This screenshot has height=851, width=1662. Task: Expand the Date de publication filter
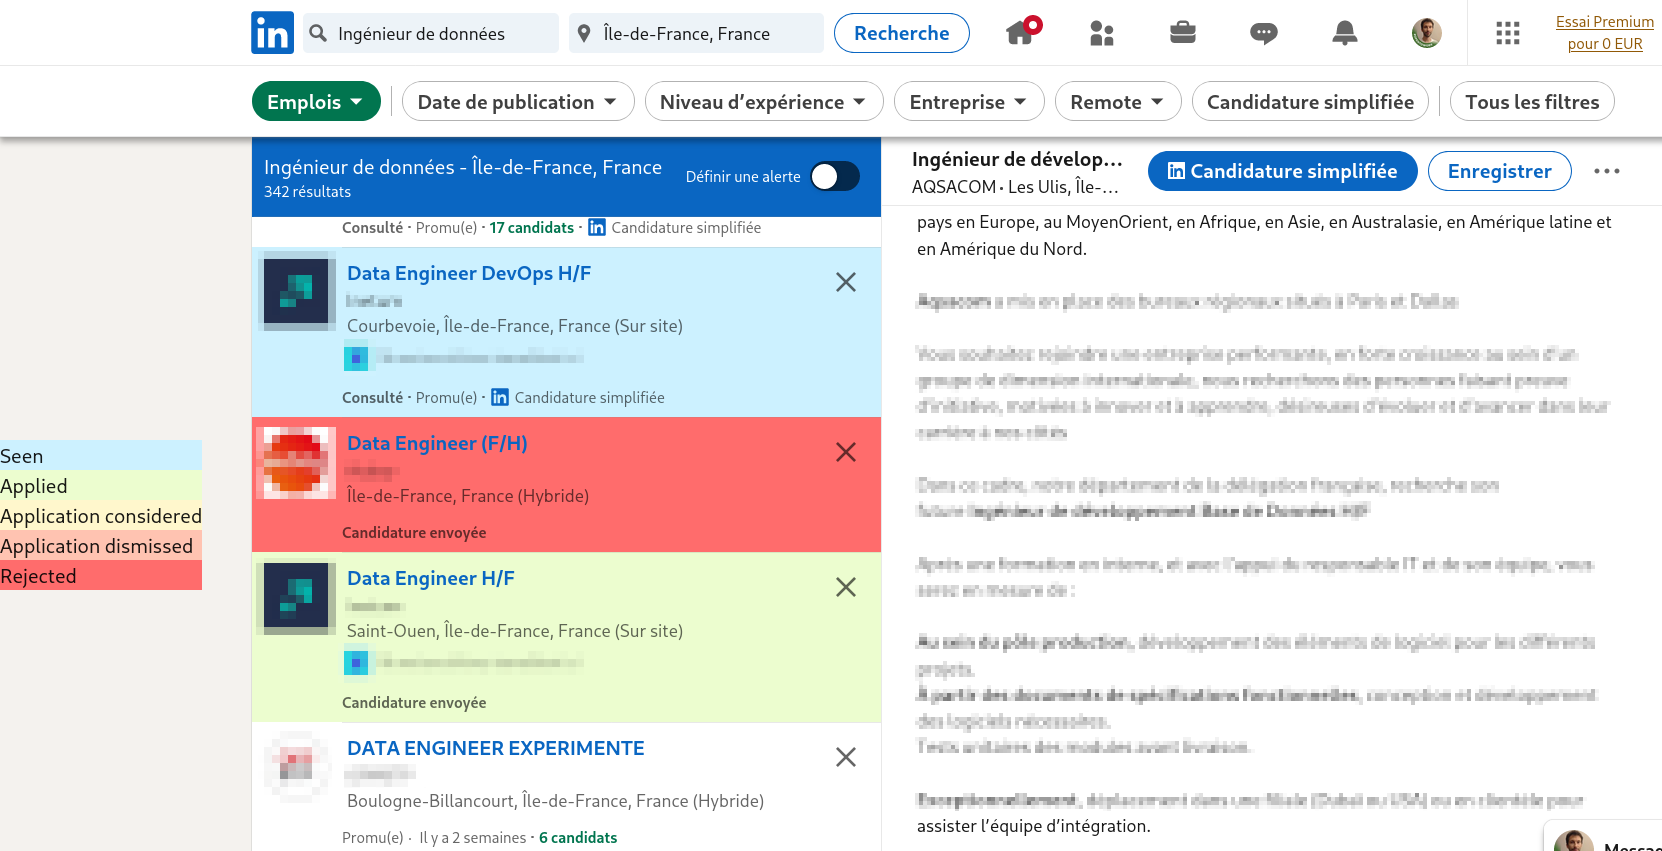pyautogui.click(x=517, y=102)
